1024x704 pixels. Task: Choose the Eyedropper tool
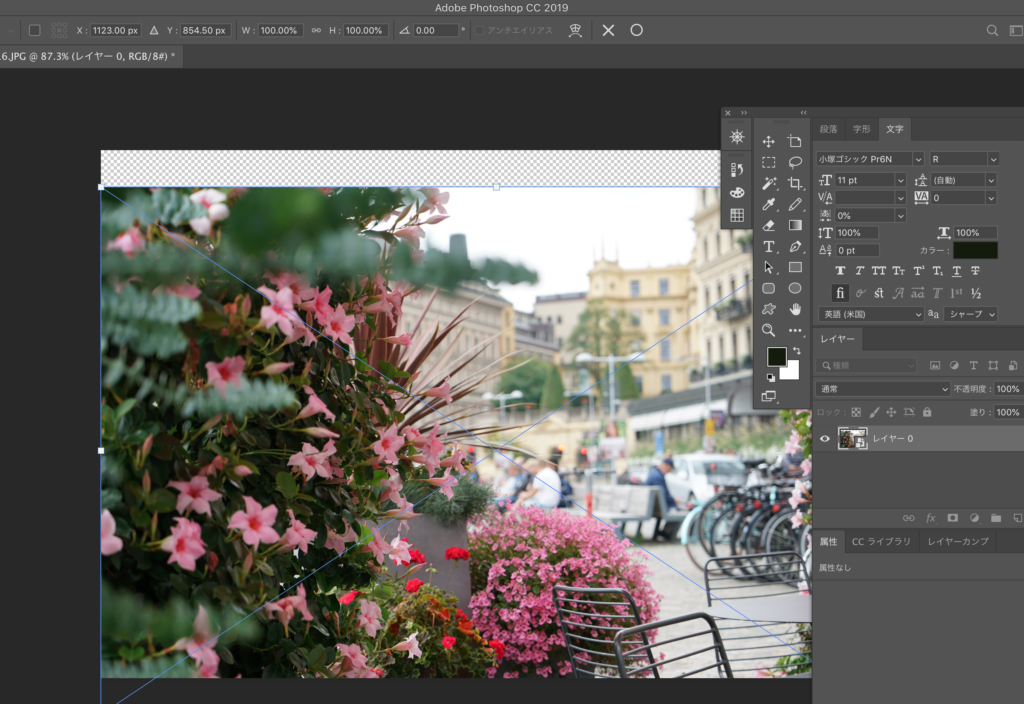[769, 205]
